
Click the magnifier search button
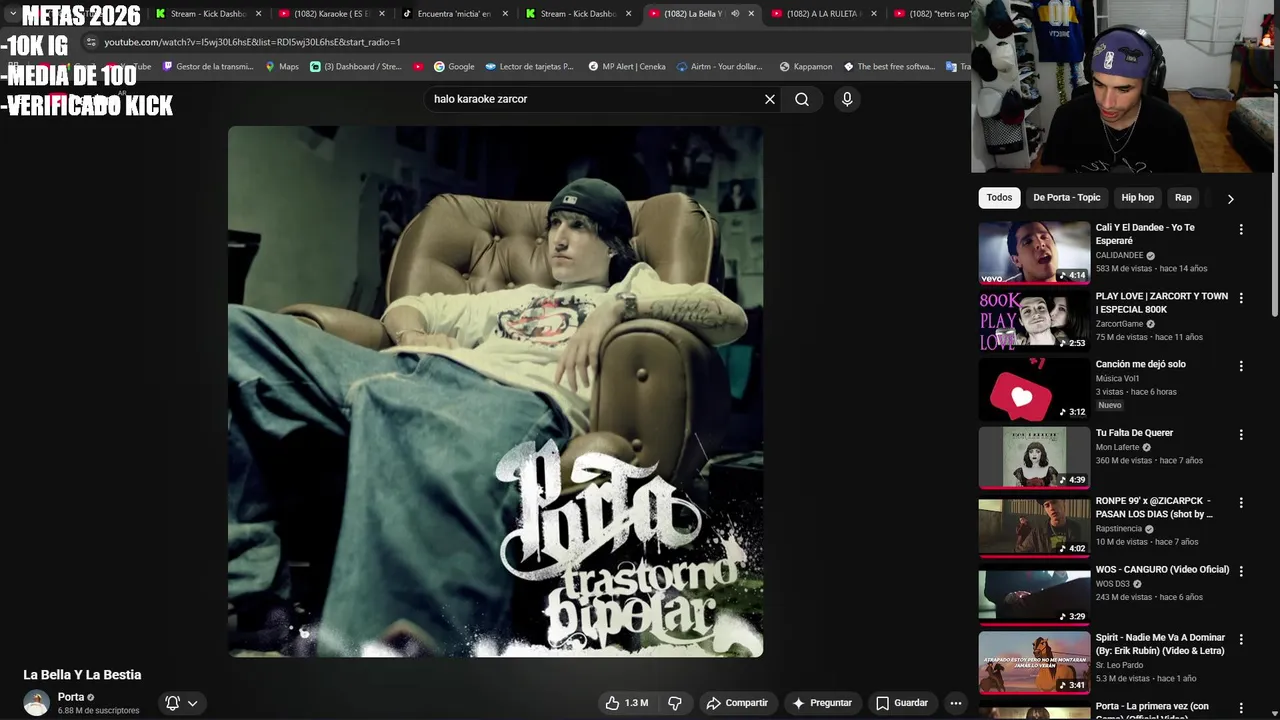click(802, 99)
